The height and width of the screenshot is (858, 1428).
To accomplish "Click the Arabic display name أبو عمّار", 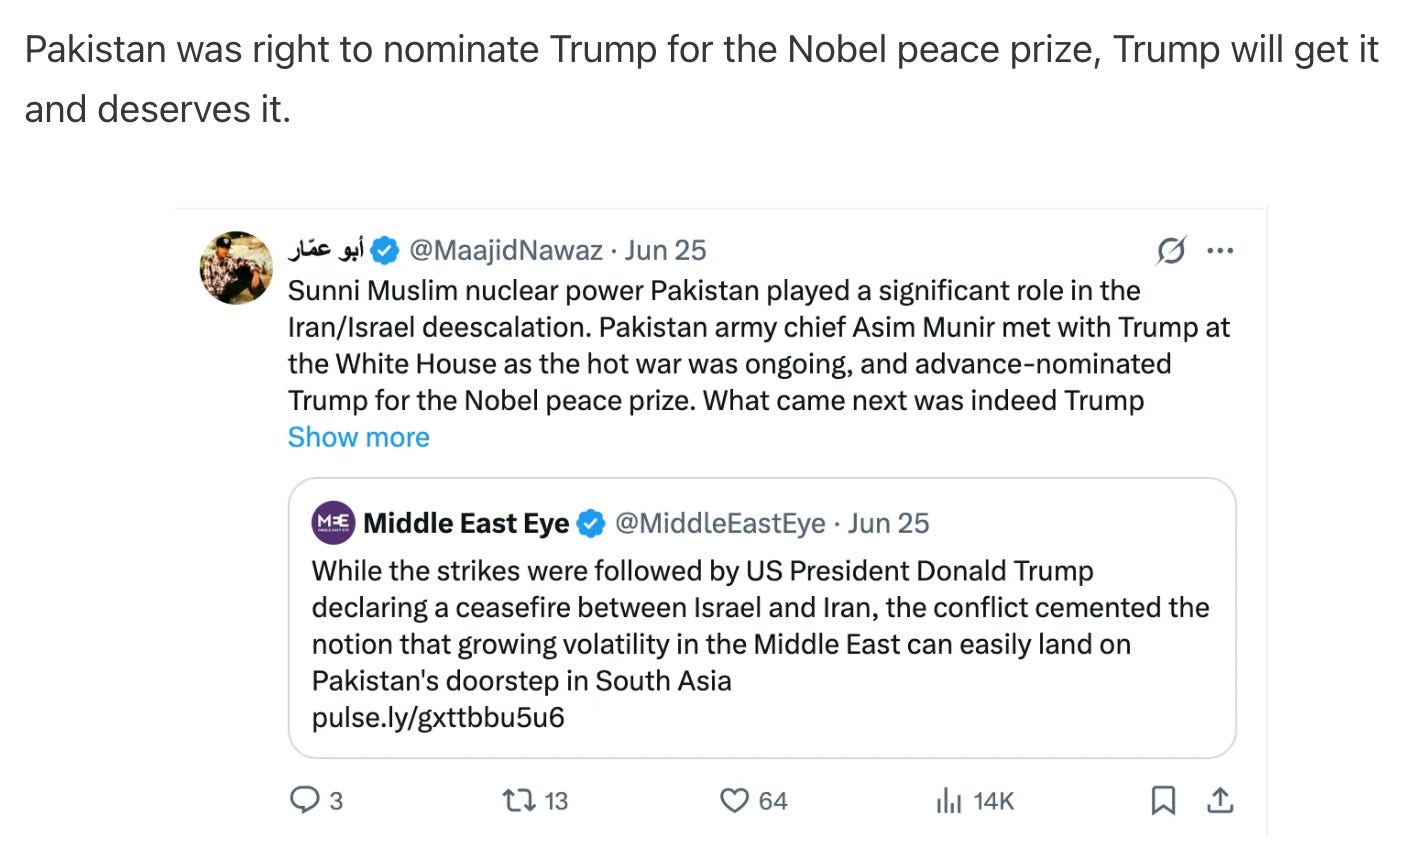I will (326, 250).
